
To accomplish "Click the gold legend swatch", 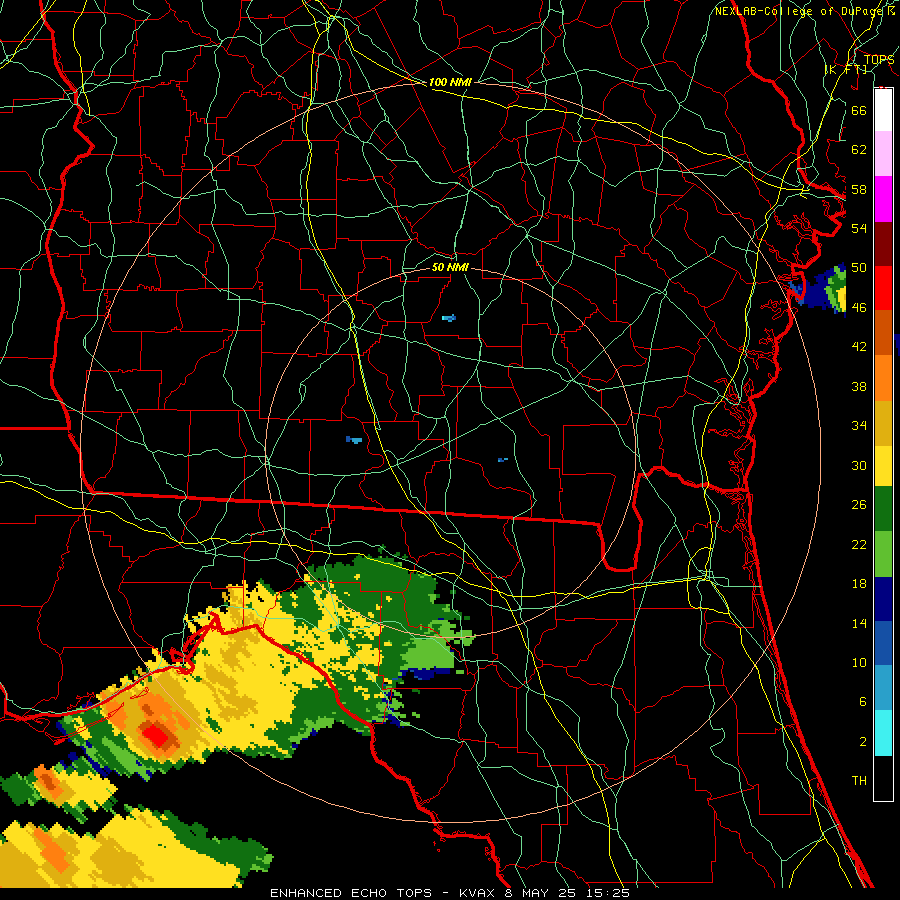I will click(883, 423).
